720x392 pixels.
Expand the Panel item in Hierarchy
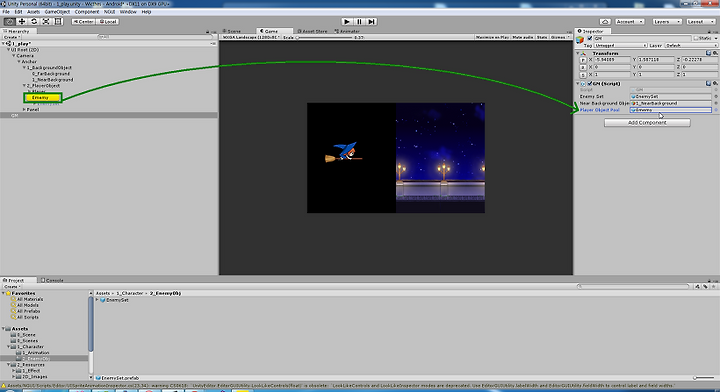[24, 110]
